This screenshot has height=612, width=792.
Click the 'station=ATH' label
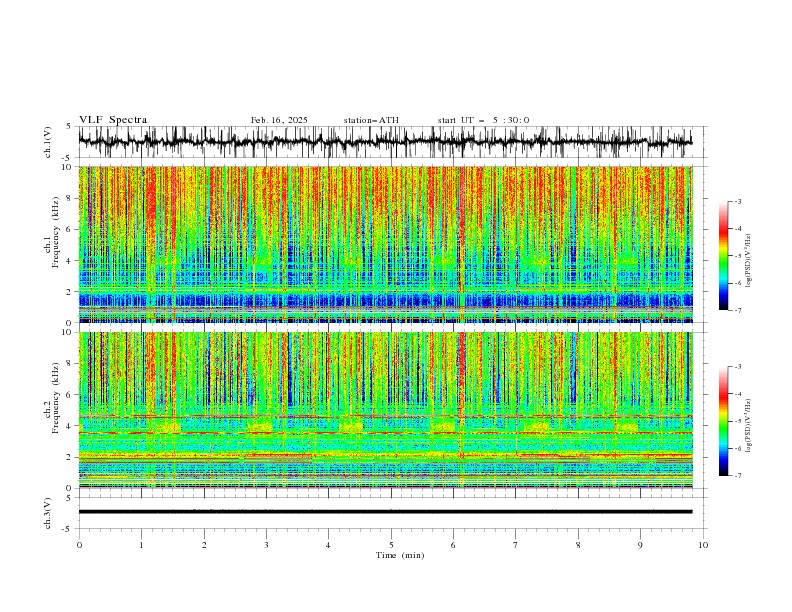coord(371,120)
